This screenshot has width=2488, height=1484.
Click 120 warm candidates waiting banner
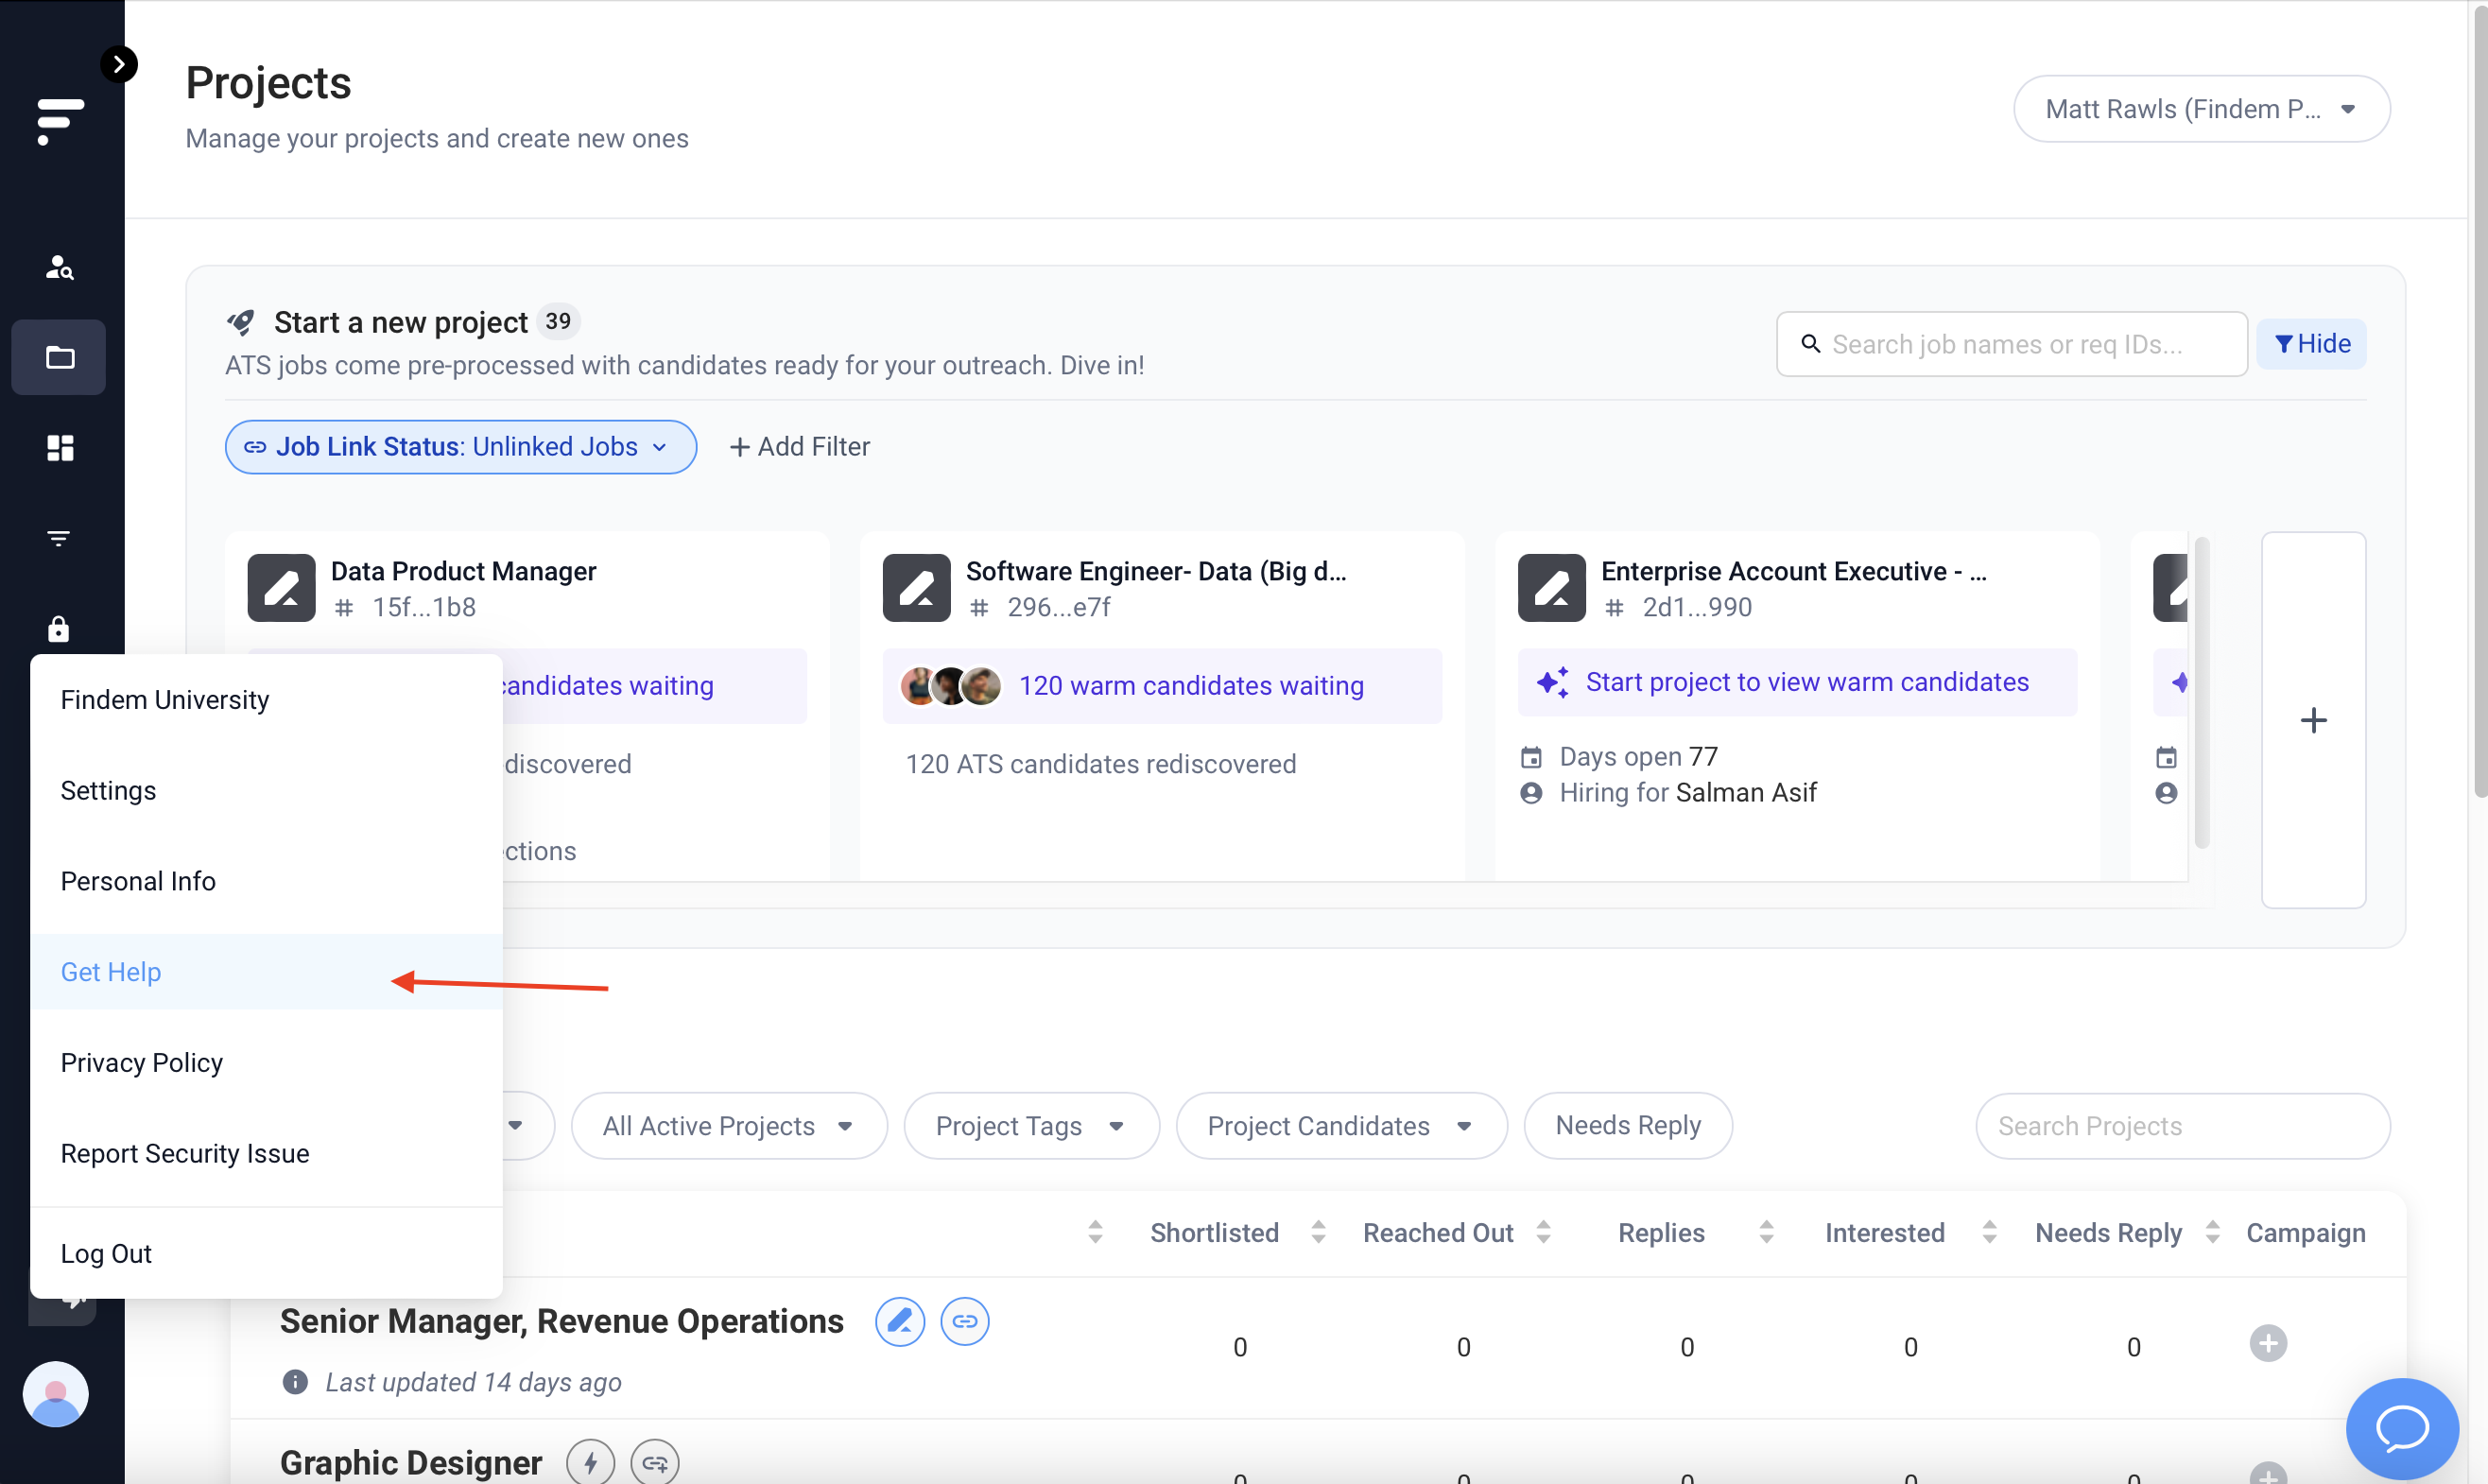point(1162,686)
